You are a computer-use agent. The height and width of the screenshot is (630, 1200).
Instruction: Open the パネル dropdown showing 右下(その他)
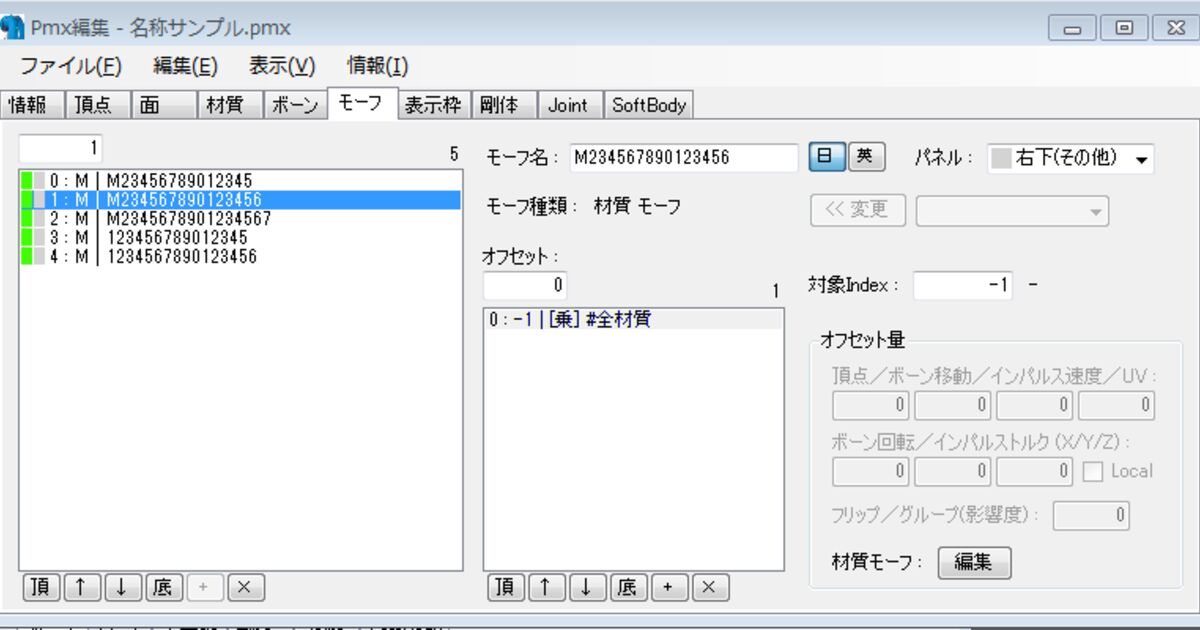point(1070,159)
